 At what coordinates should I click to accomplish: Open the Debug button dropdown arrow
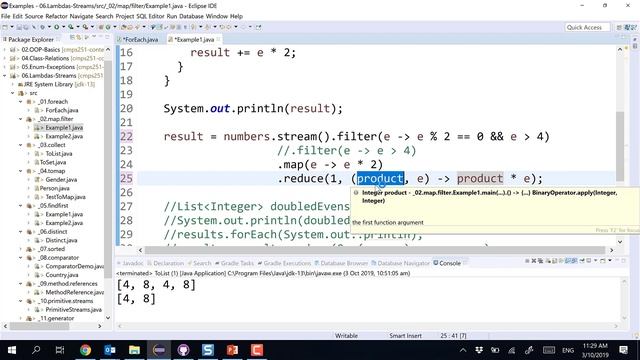pos(49,27)
